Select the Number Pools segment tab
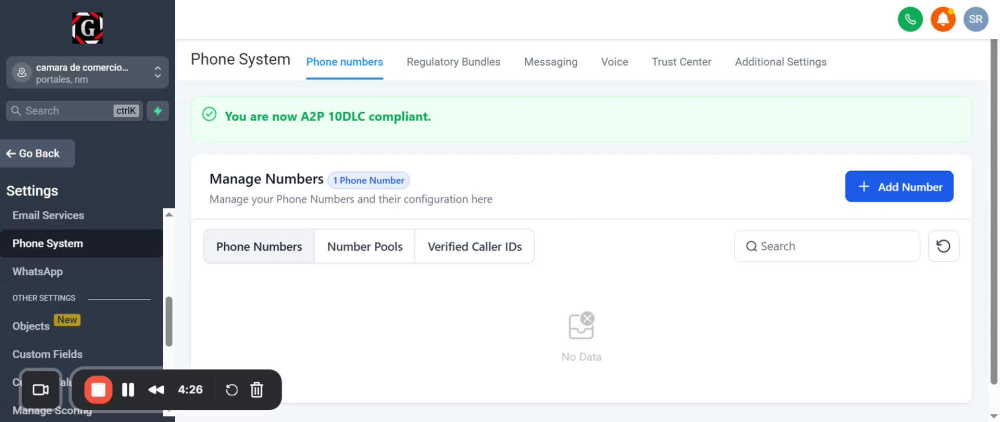 (365, 247)
